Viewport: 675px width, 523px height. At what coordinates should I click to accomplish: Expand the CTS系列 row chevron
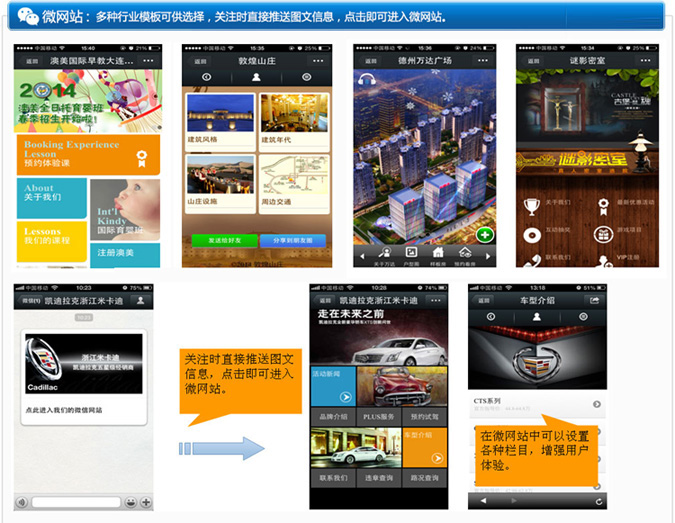[597, 404]
